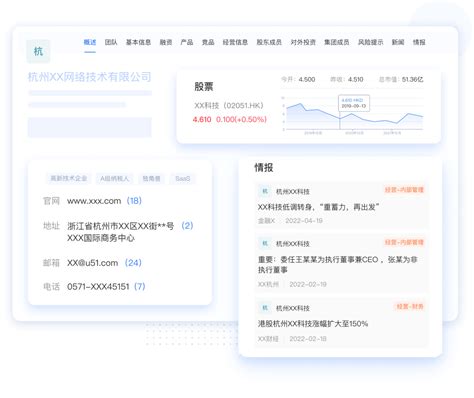474x398 pixels.
Task: Click the (7) count beside the phone
Action: (x=140, y=287)
